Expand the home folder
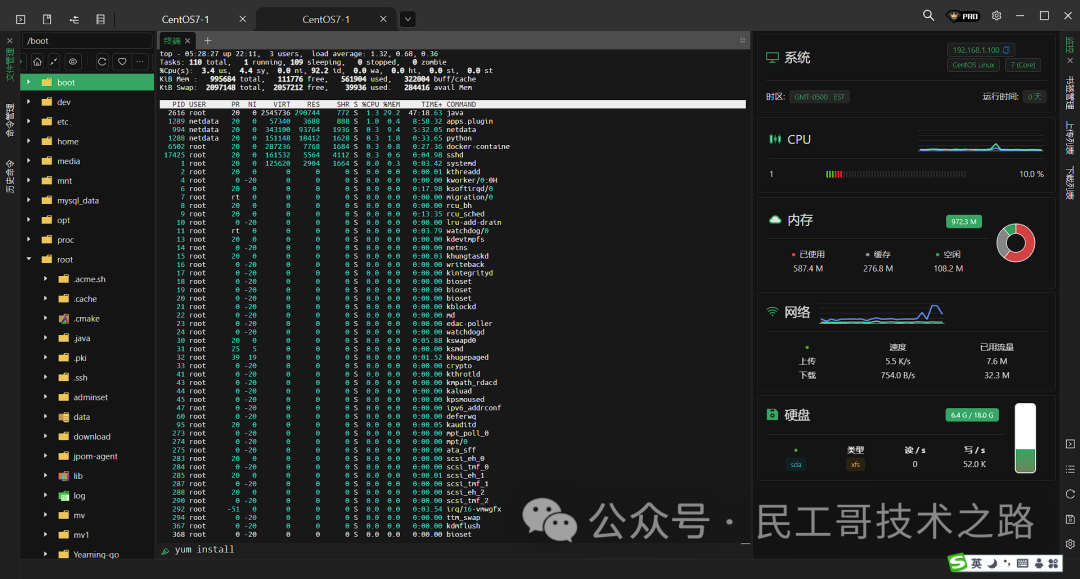The image size is (1080, 579). [28, 141]
